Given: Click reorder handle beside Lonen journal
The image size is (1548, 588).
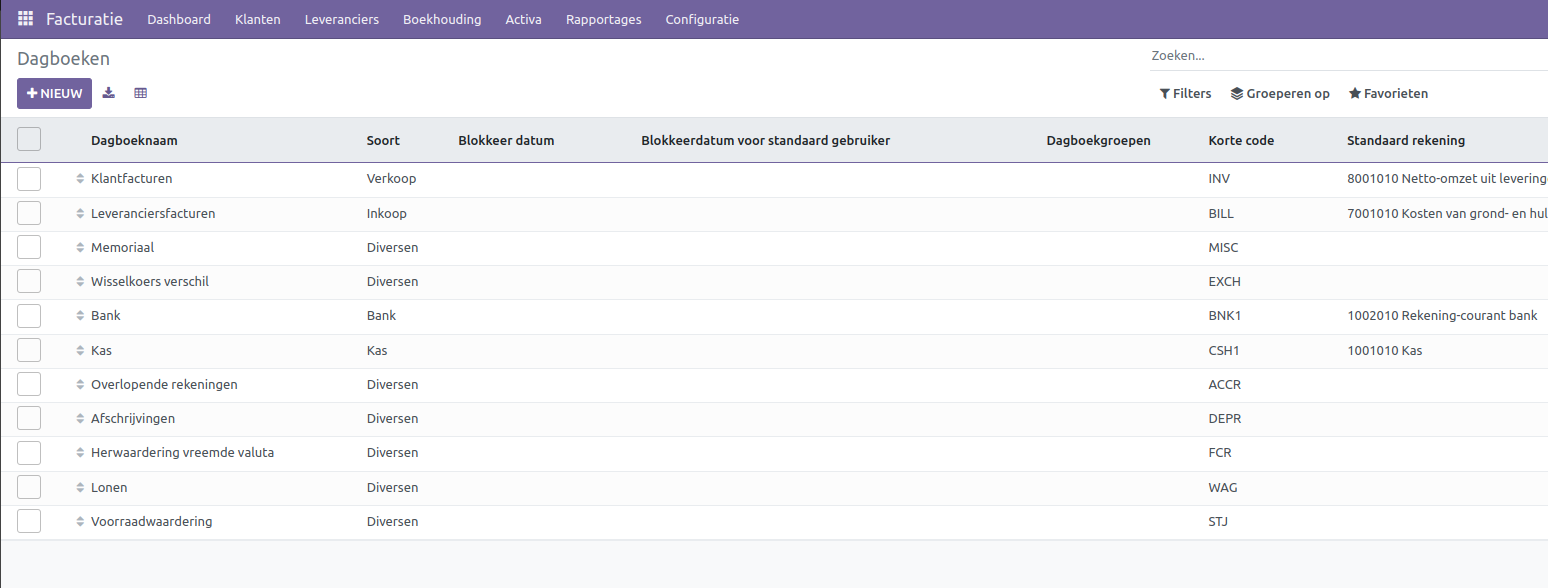Looking at the screenshot, I should [80, 488].
